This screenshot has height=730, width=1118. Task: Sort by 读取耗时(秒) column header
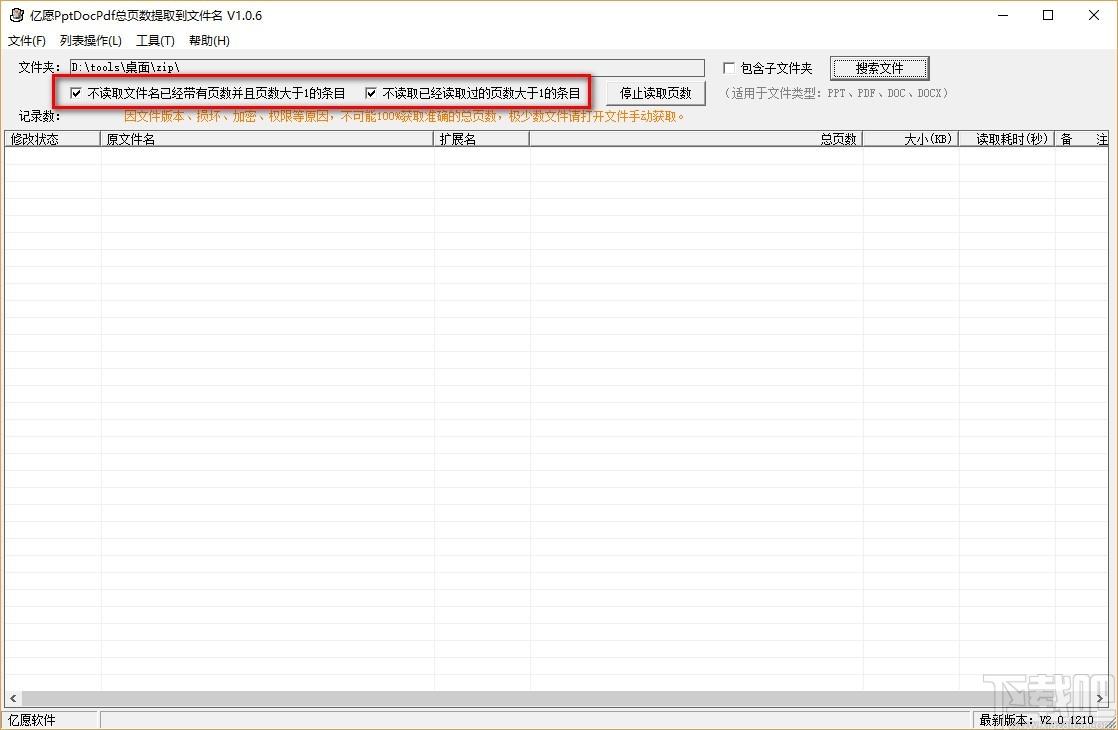point(1006,139)
